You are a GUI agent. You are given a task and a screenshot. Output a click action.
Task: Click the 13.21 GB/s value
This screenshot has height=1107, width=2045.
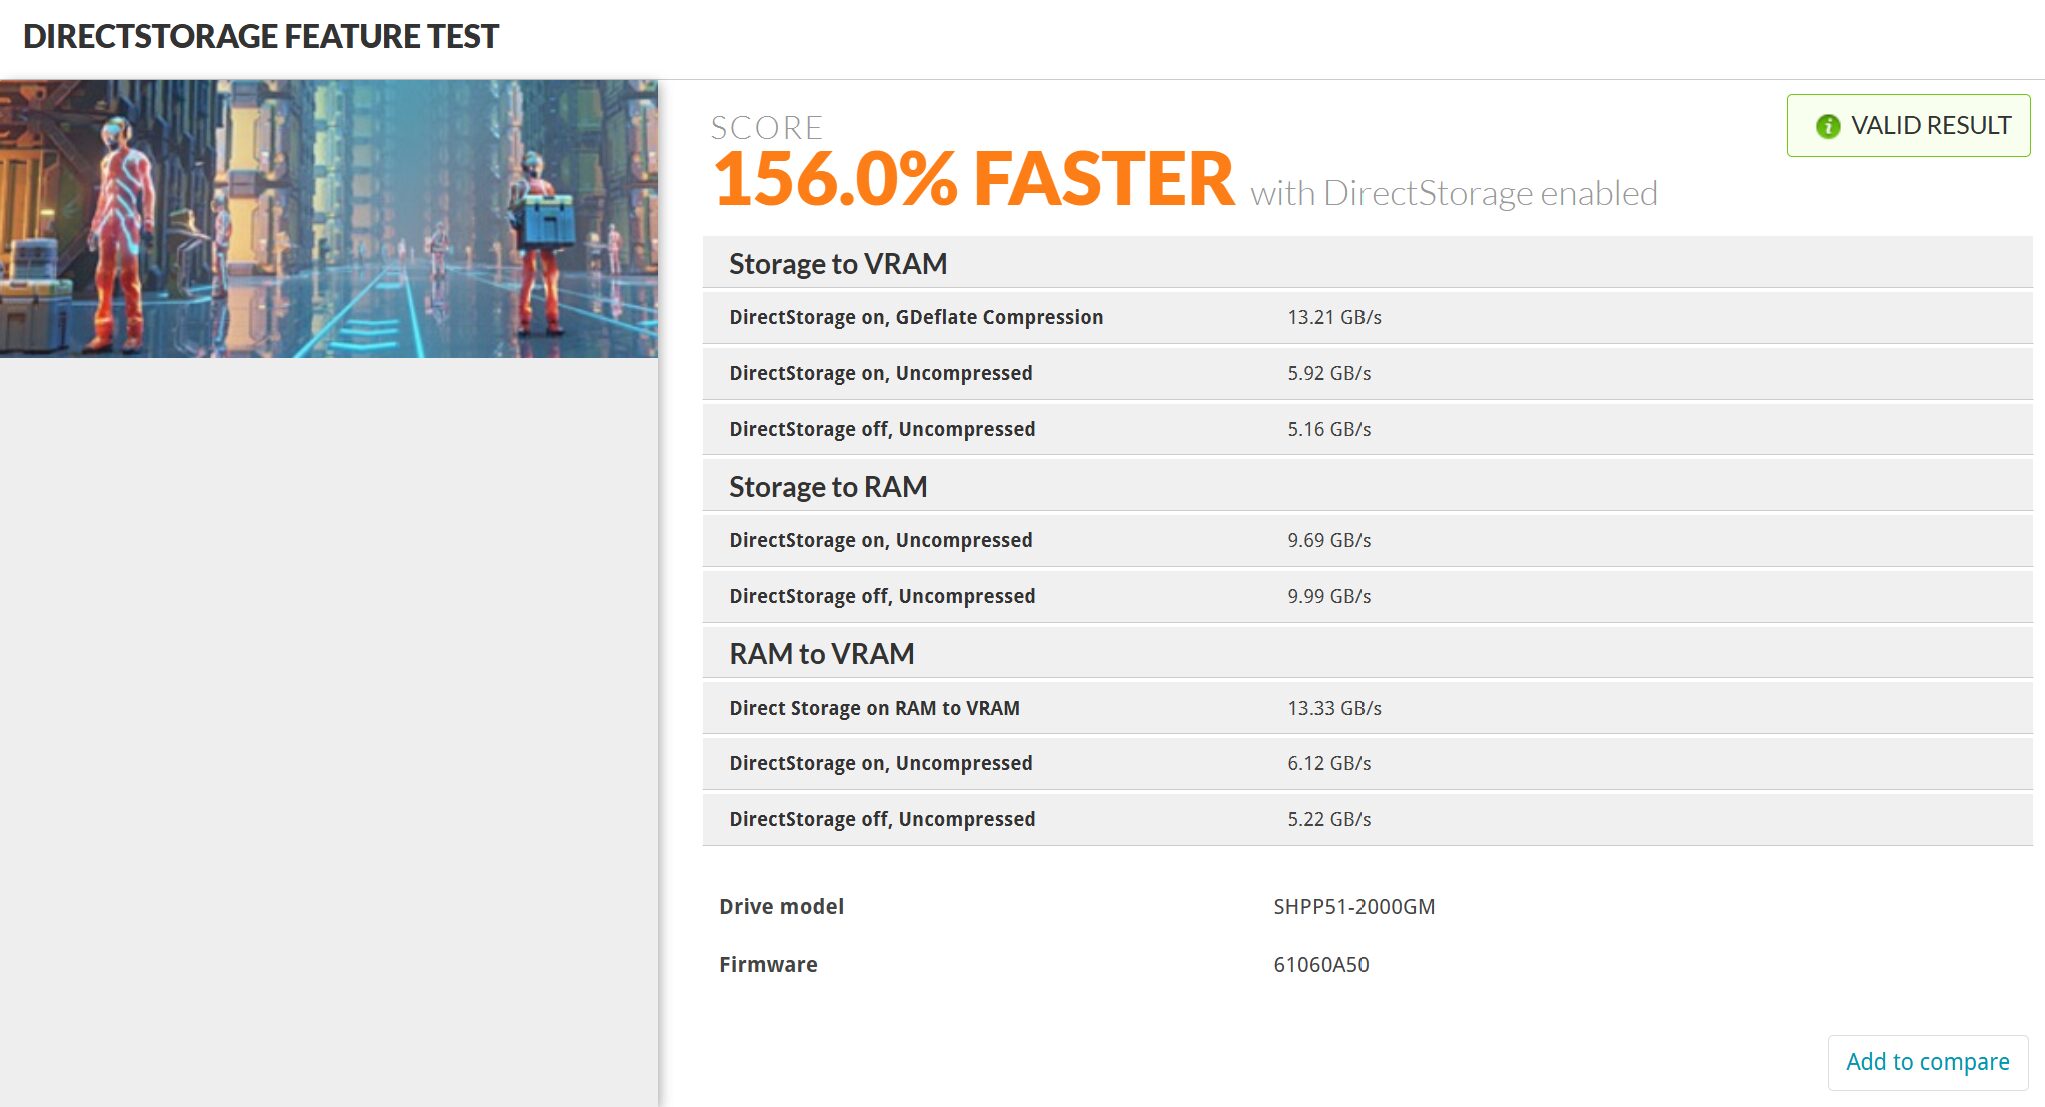click(x=1334, y=317)
